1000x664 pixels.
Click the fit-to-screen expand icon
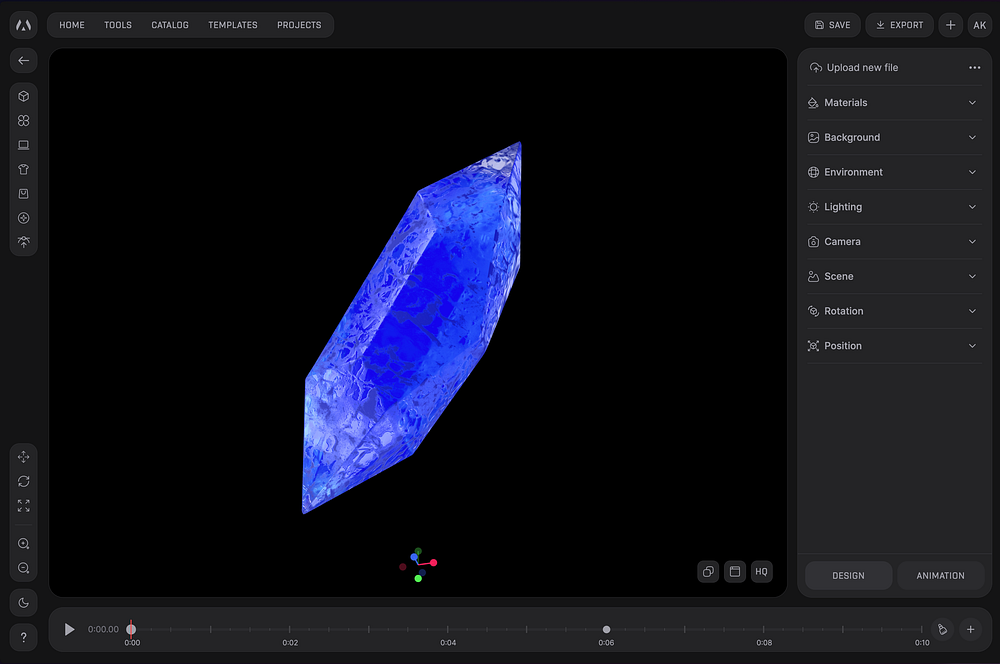[24, 506]
